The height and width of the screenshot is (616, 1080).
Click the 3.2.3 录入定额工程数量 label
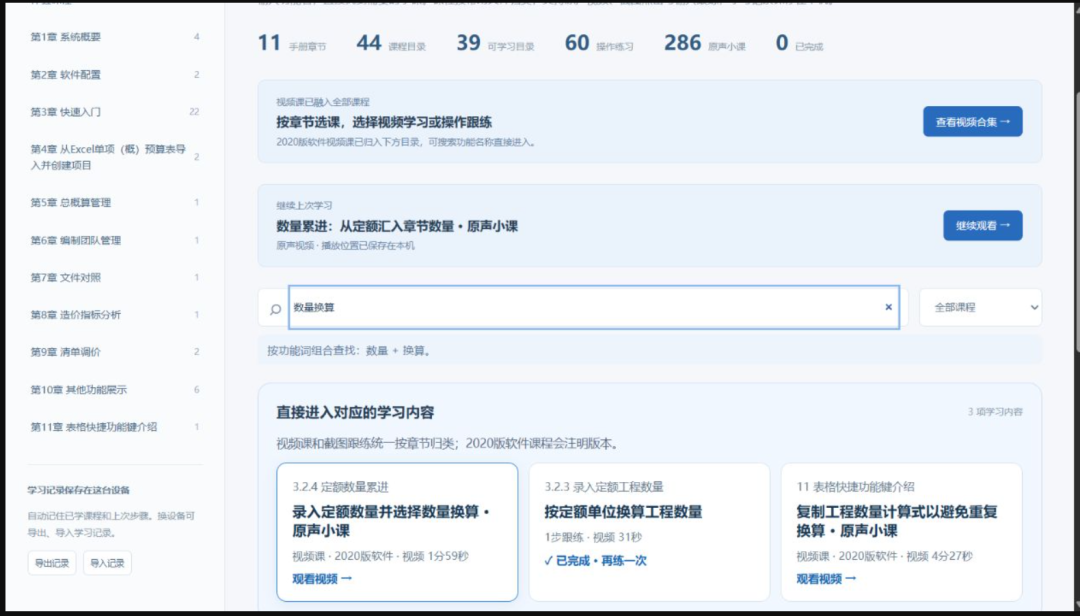point(604,487)
